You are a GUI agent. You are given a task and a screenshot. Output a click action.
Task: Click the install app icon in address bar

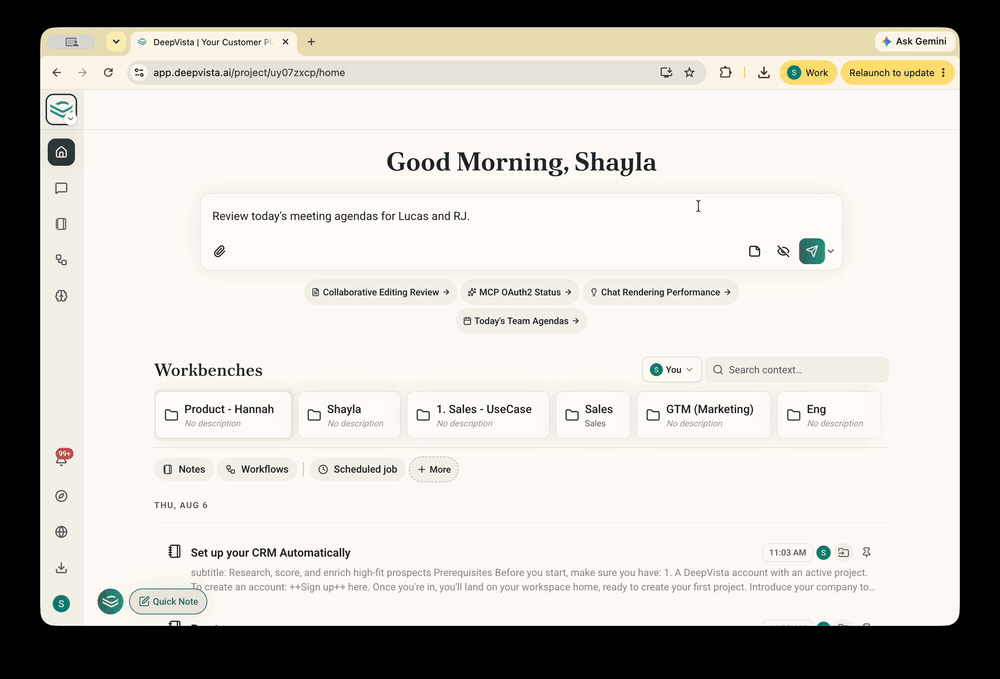click(x=666, y=73)
